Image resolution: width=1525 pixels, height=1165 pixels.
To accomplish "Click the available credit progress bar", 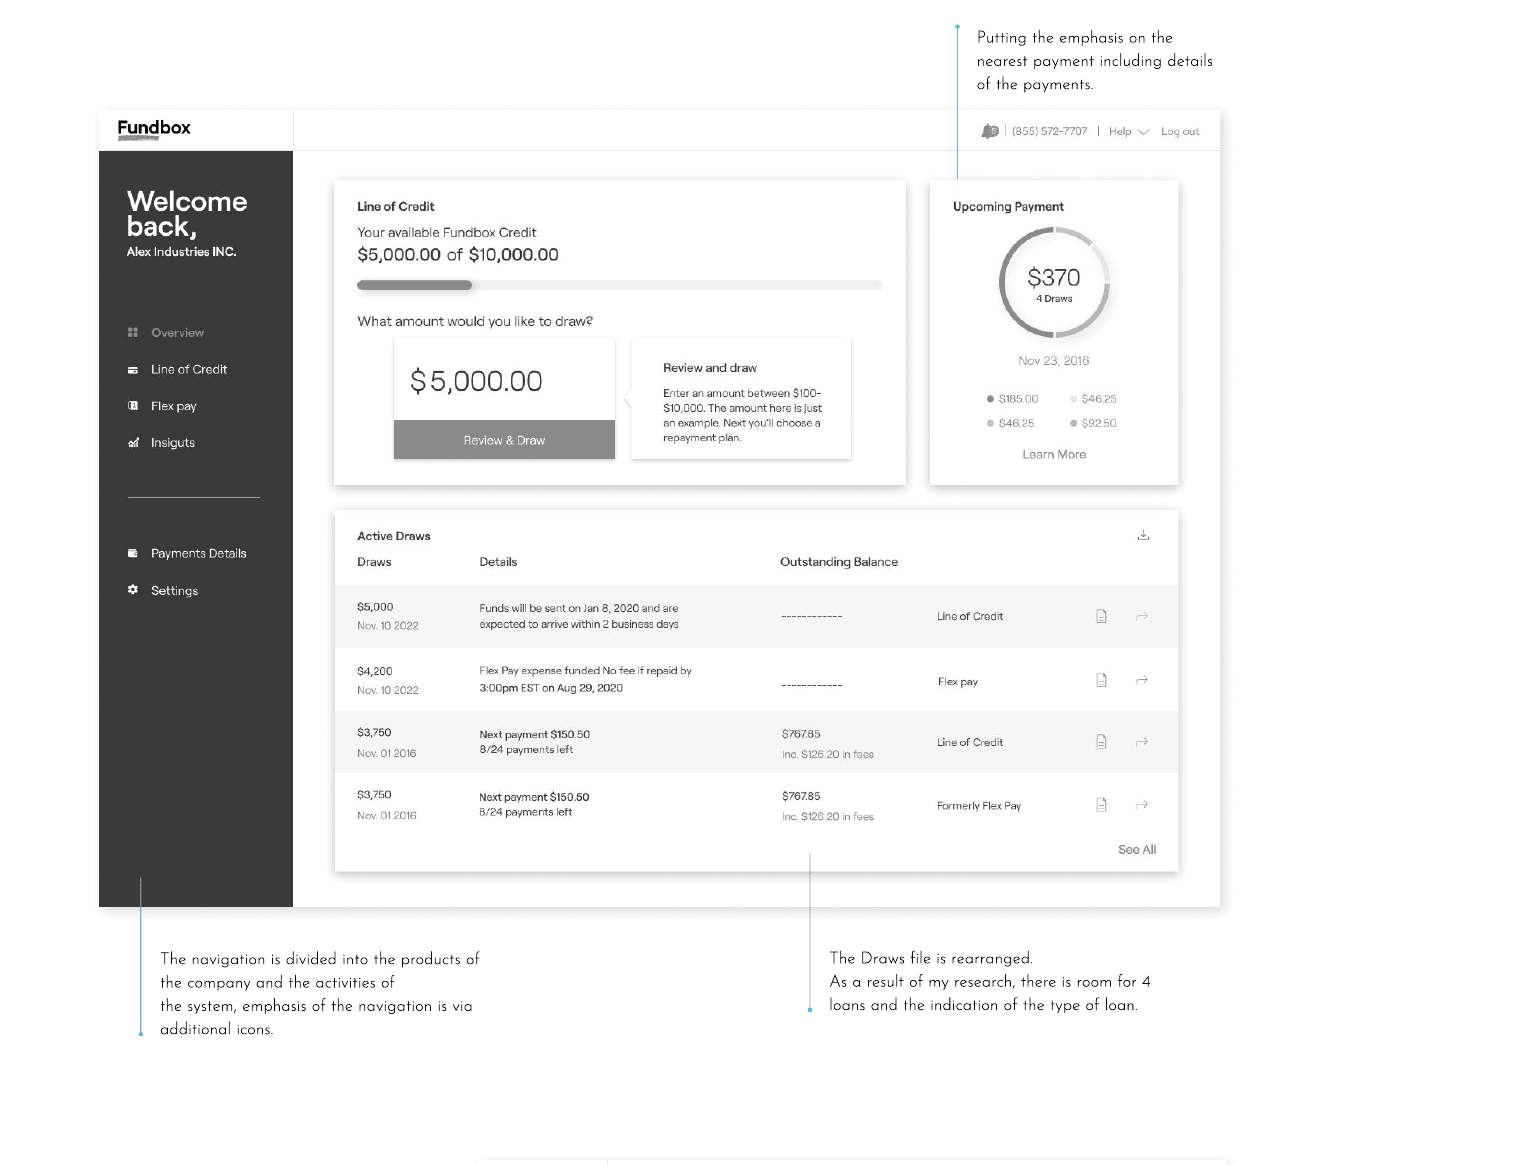I will 619,285.
